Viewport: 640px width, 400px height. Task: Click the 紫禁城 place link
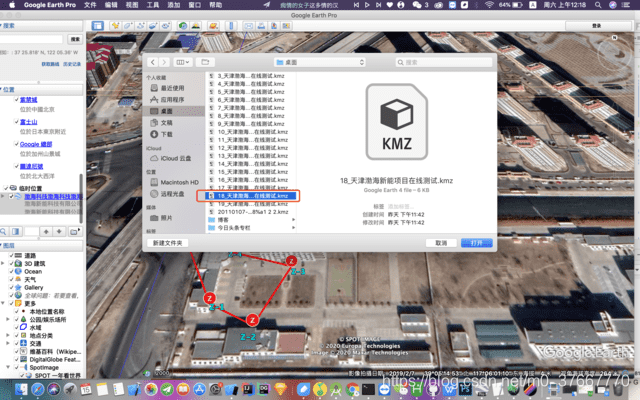[28, 100]
